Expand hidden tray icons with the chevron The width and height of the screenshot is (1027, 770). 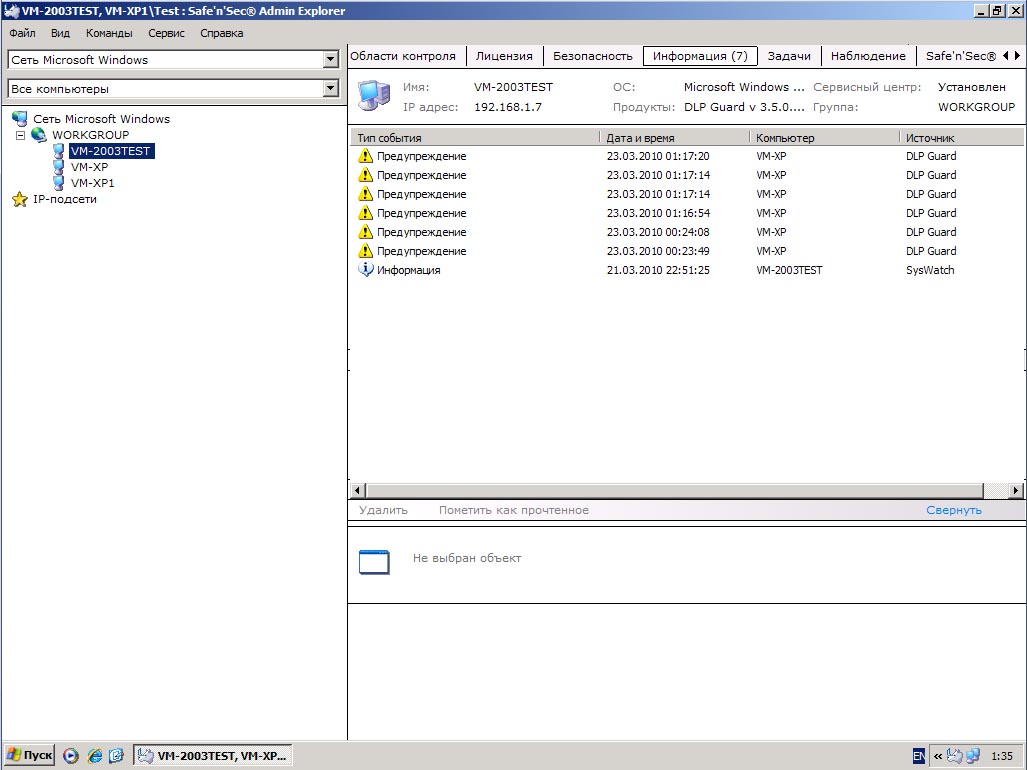pyautogui.click(x=937, y=756)
